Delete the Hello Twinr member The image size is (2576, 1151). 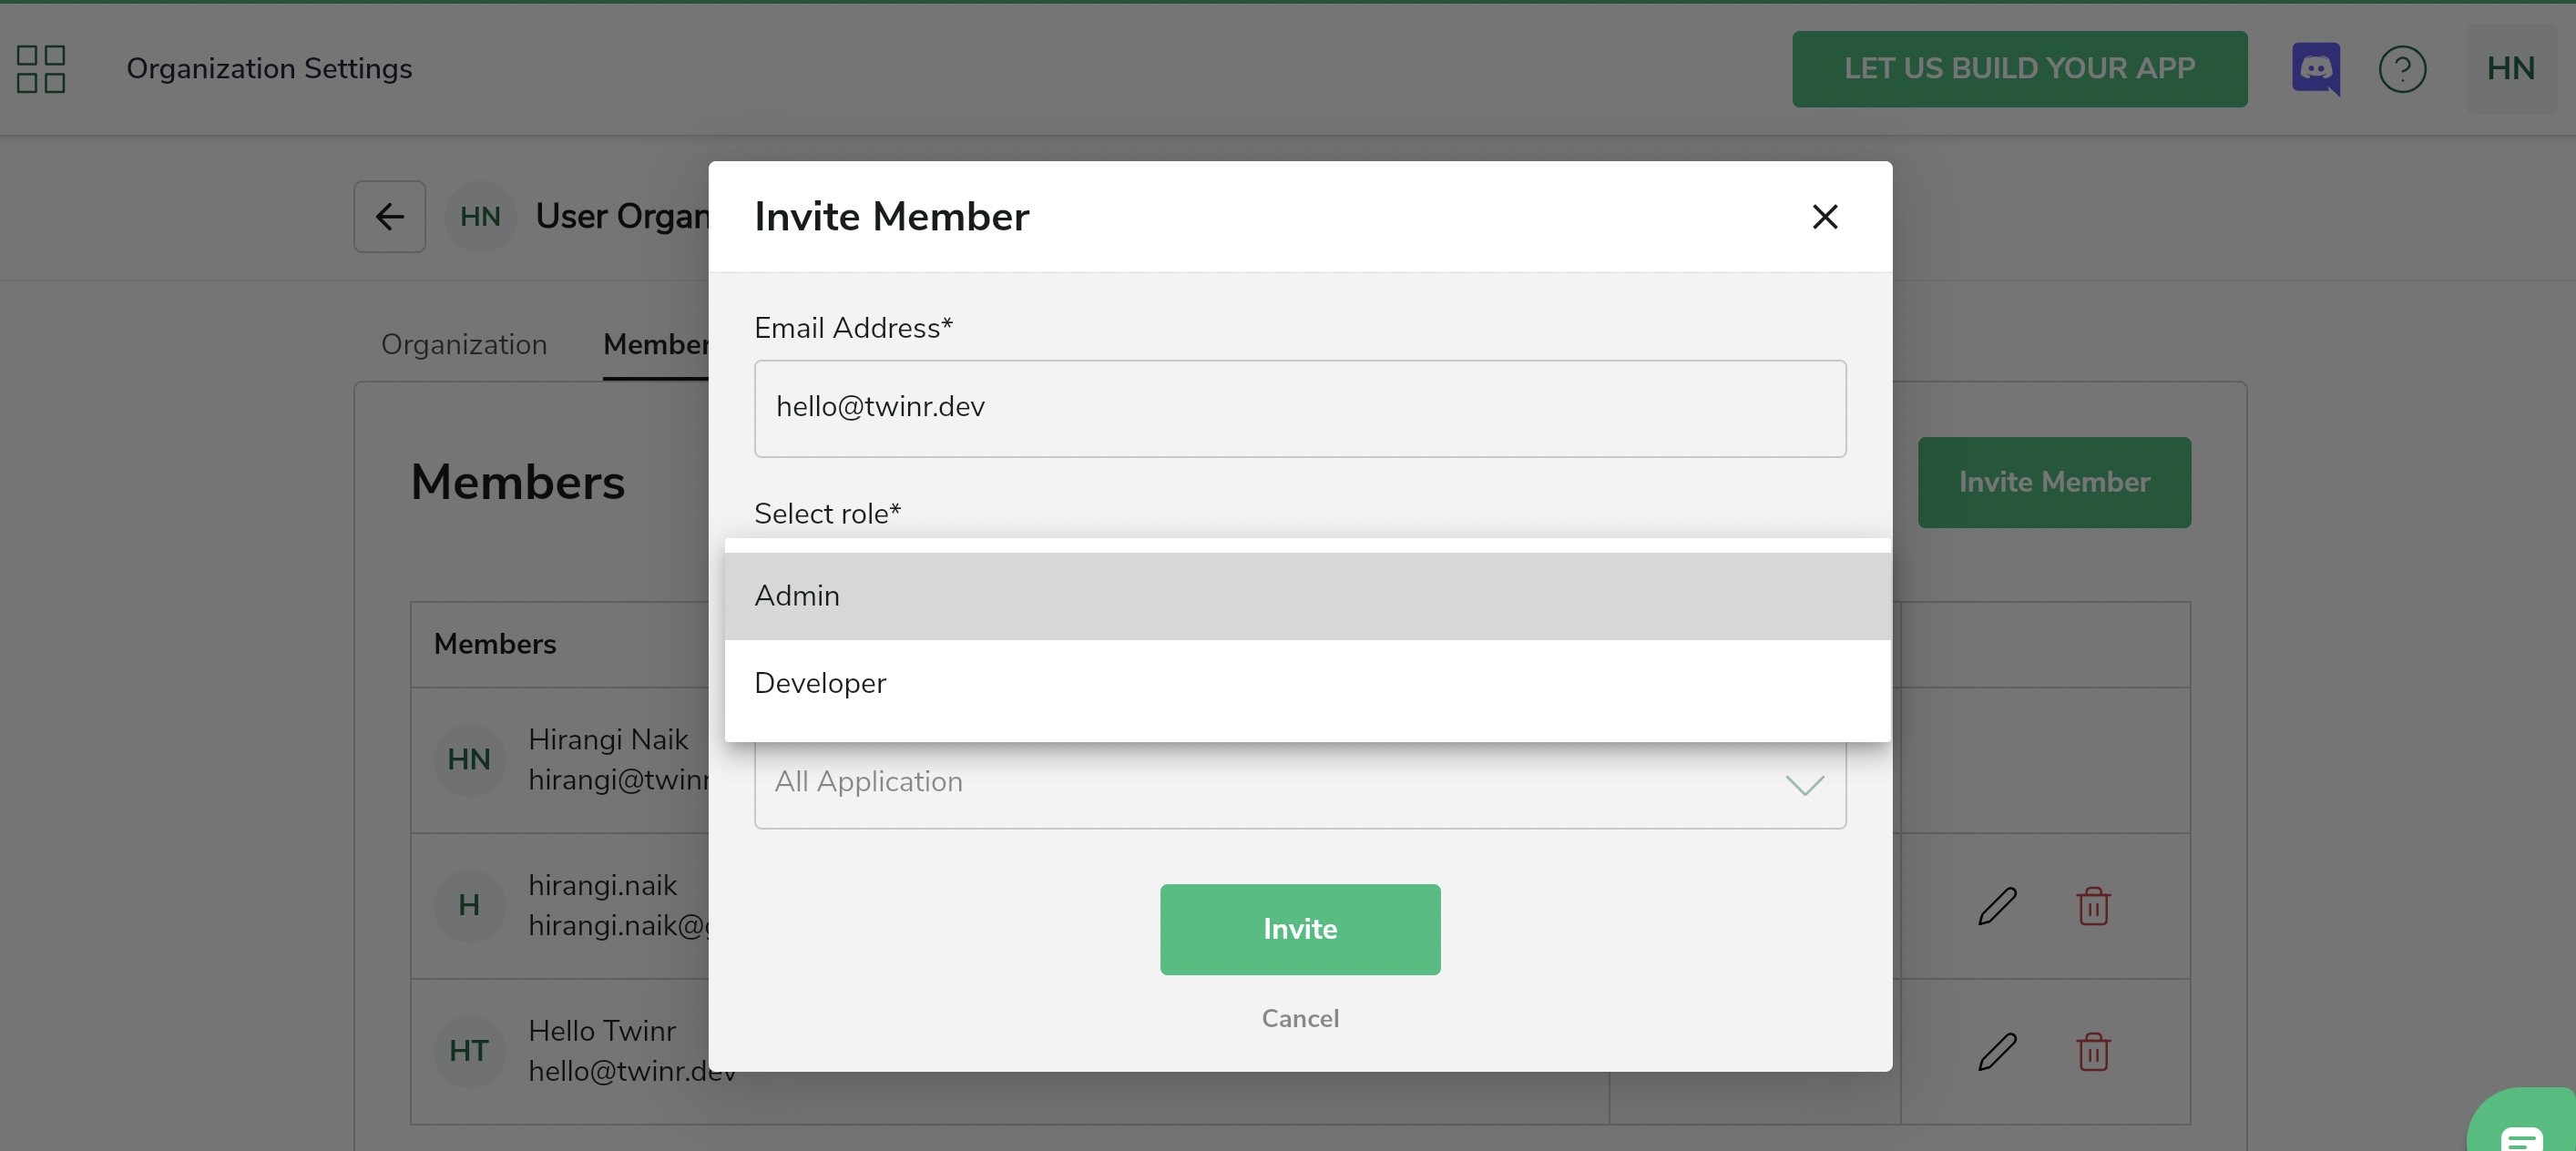click(x=2092, y=1051)
